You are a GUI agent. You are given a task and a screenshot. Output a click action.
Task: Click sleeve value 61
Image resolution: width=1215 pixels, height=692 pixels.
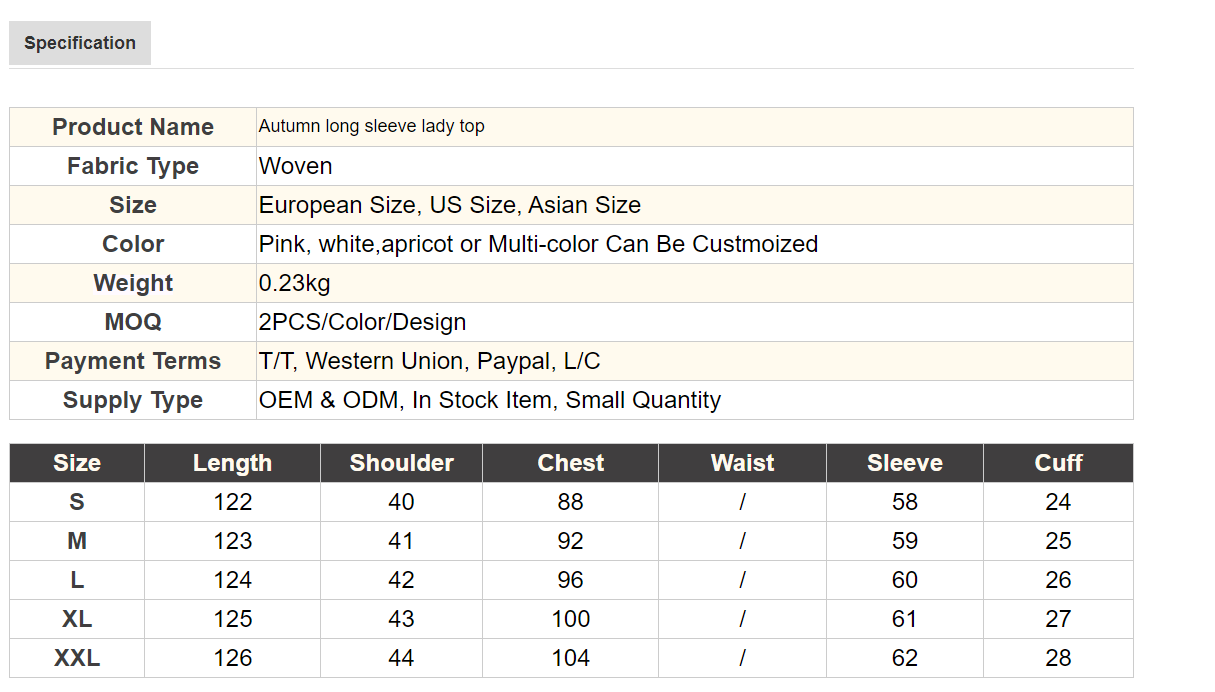pyautogui.click(x=905, y=619)
